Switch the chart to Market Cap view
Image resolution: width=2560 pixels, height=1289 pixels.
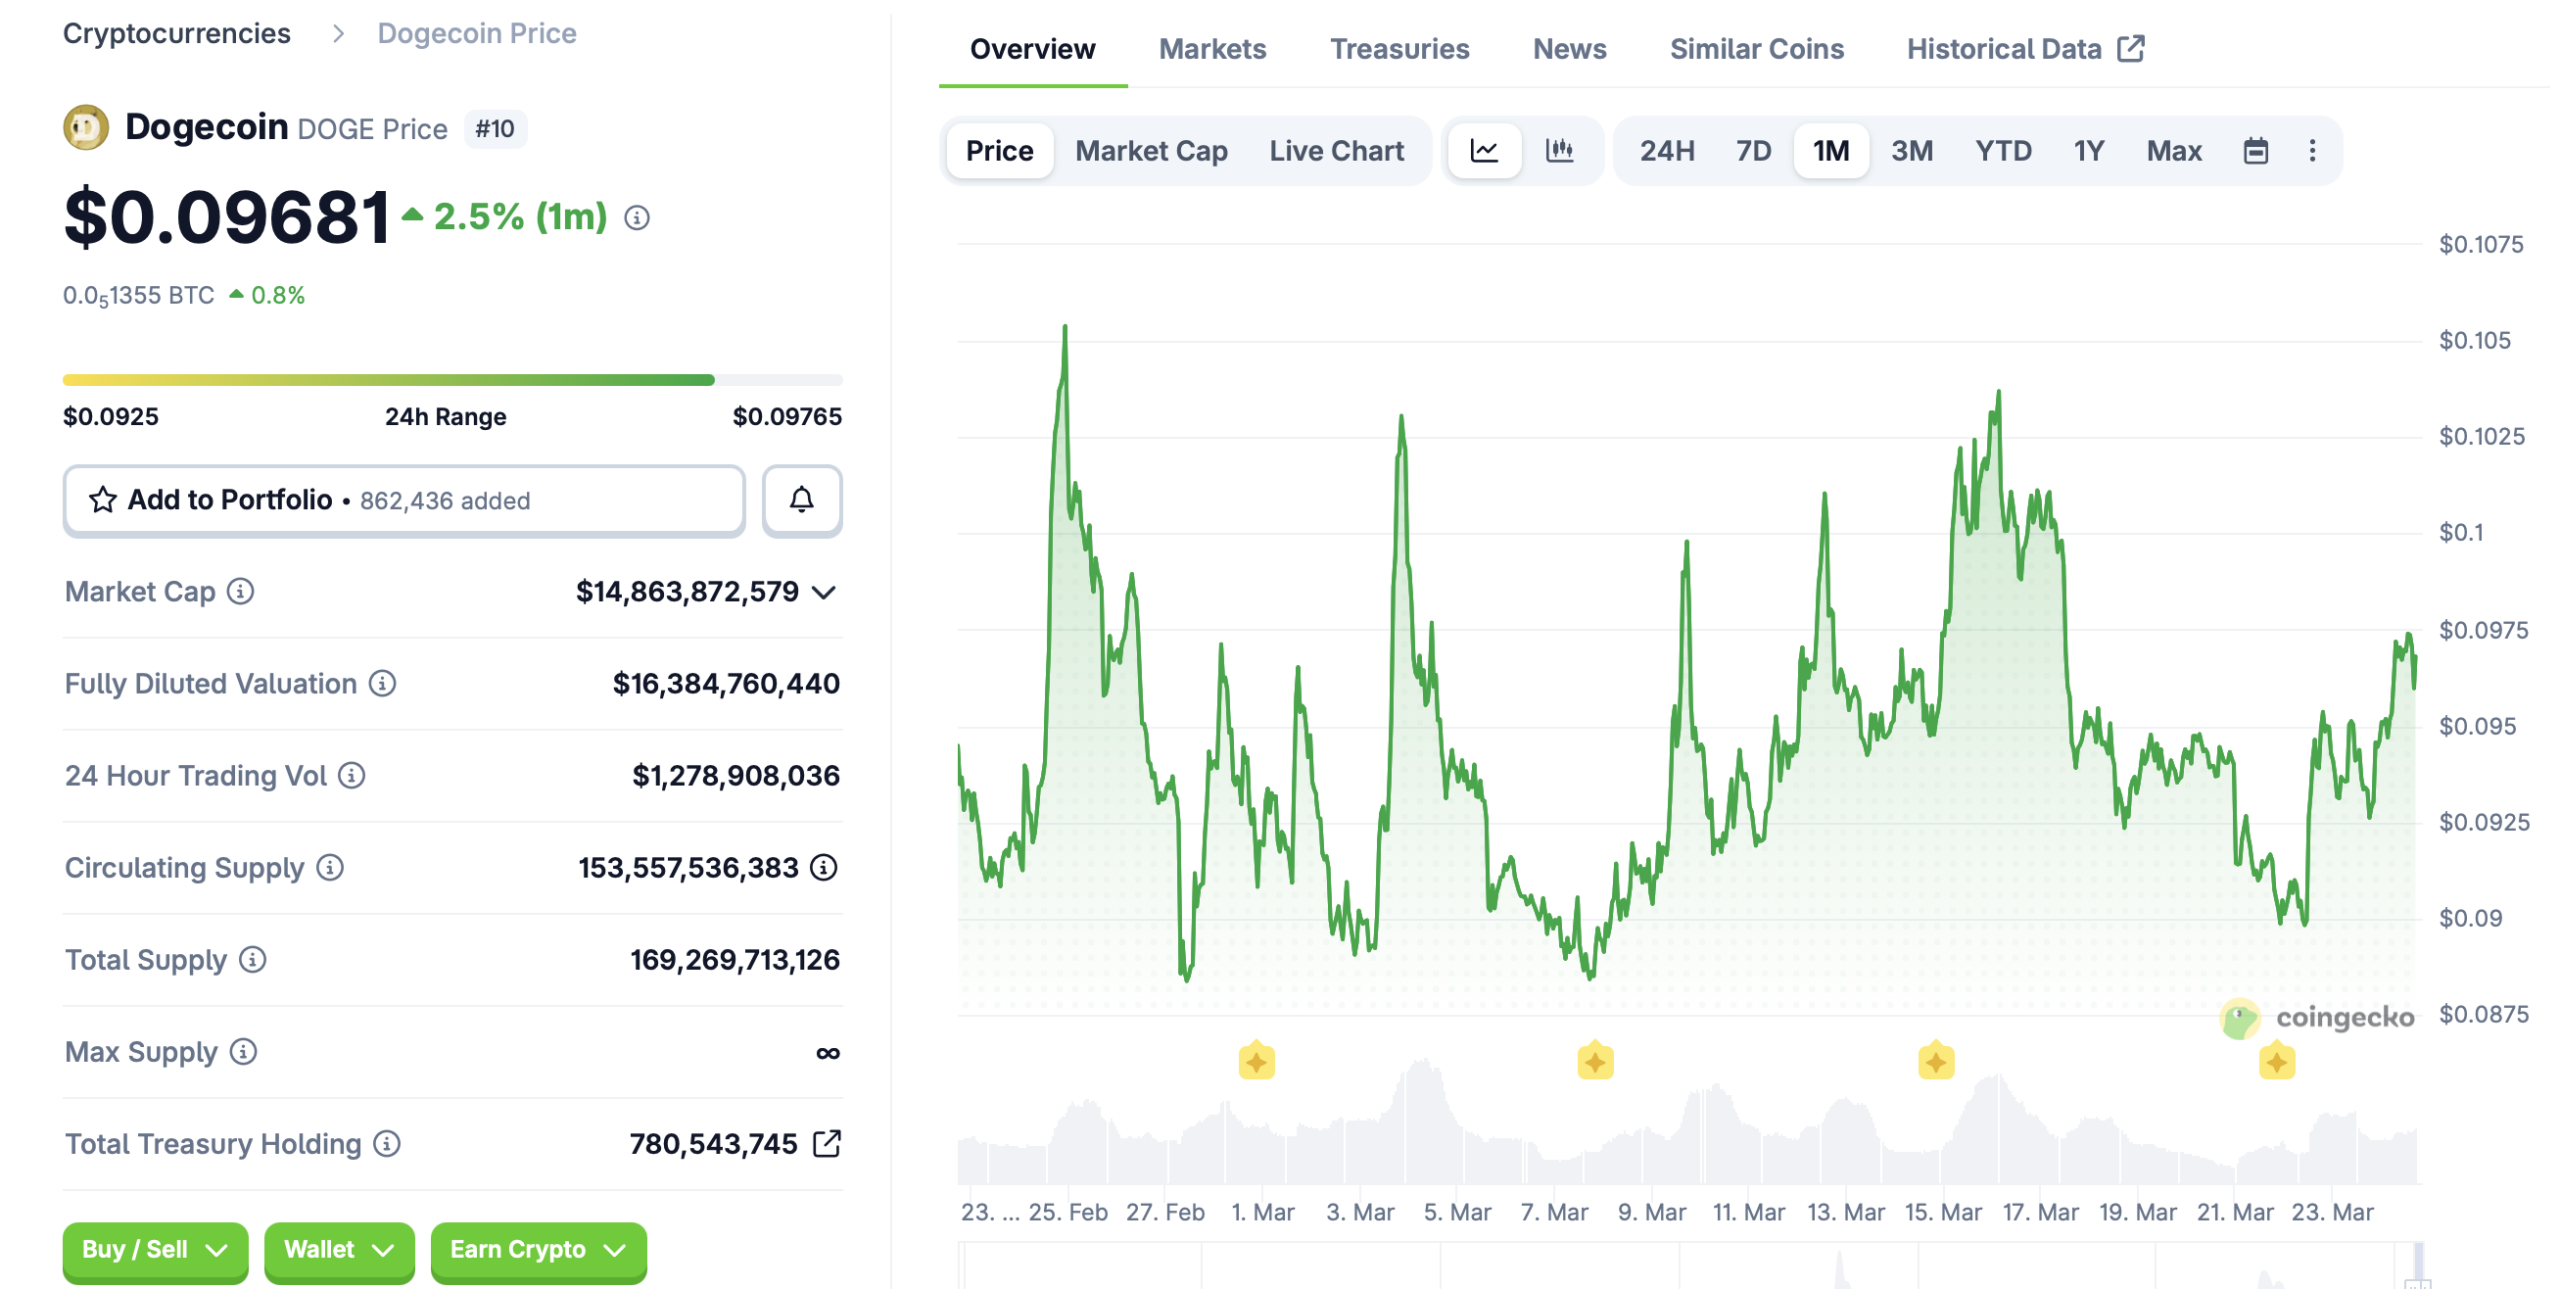(1151, 150)
